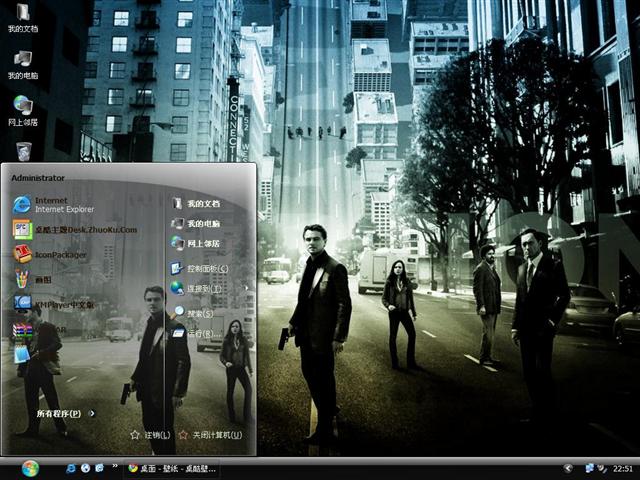Image resolution: width=640 pixels, height=480 pixels.
Task: Open 我的文档 in start menu right column
Action: [196, 203]
